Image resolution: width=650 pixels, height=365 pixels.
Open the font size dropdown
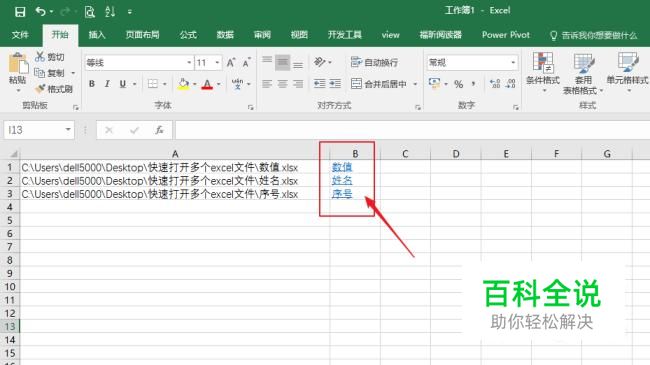[x=217, y=63]
